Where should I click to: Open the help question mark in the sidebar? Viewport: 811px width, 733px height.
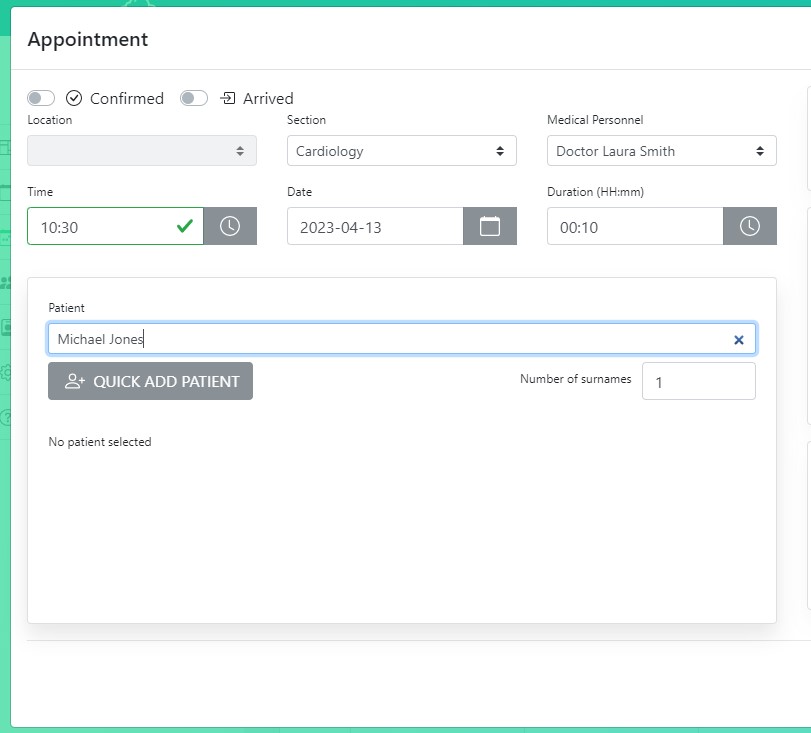pos(5,418)
